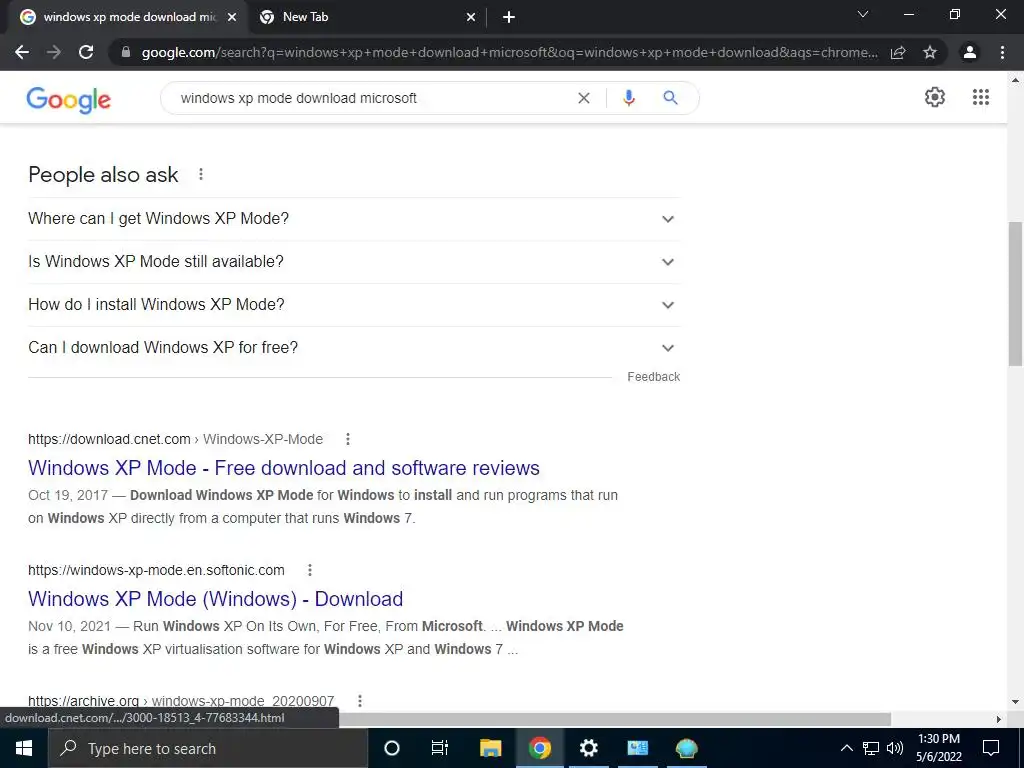
Task: Open Settings from the taskbar
Action: coord(588,748)
